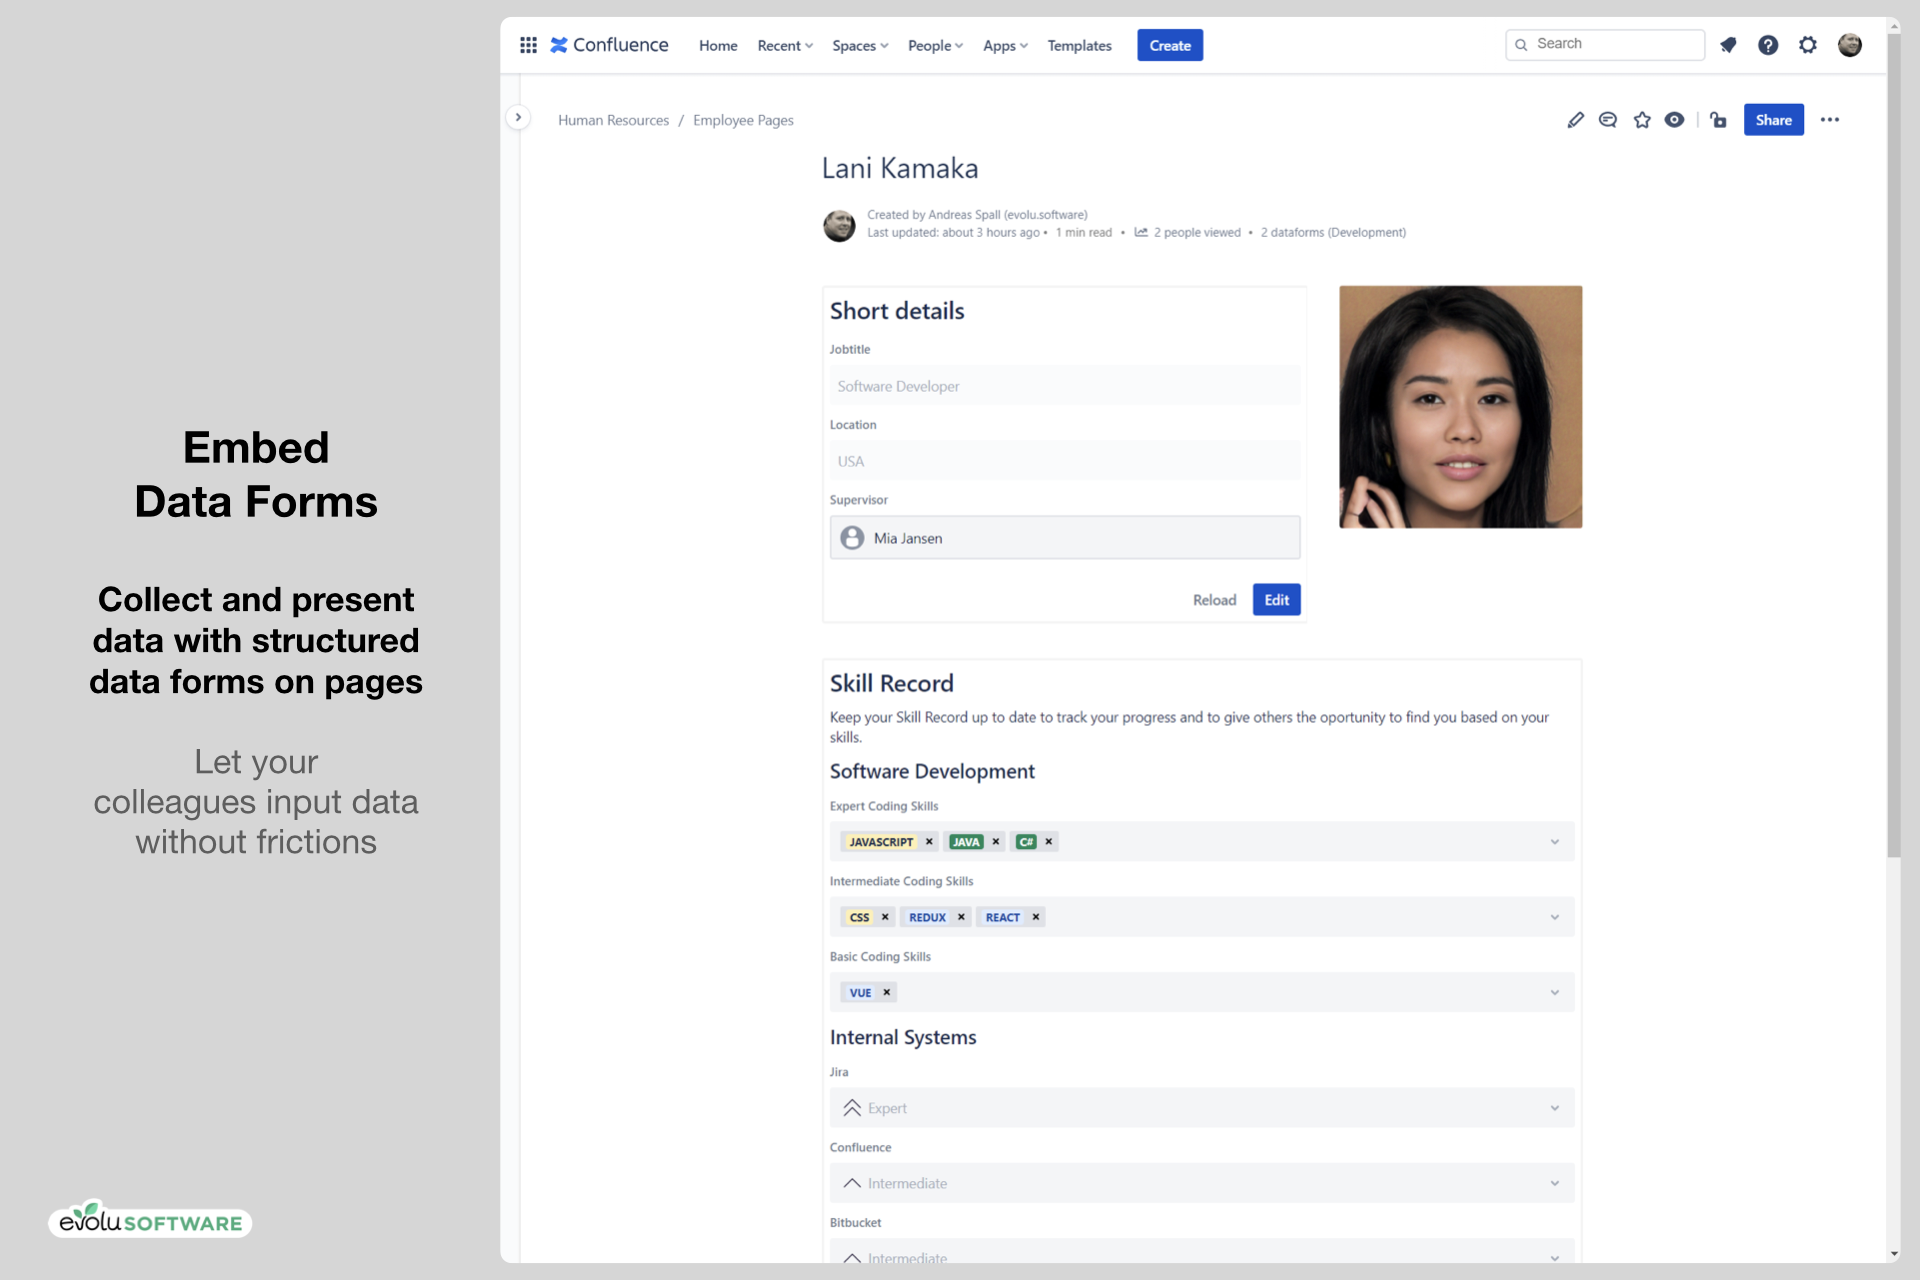The width and height of the screenshot is (1920, 1280).
Task: Remove the JAVASCRIPT skill tag
Action: point(929,842)
